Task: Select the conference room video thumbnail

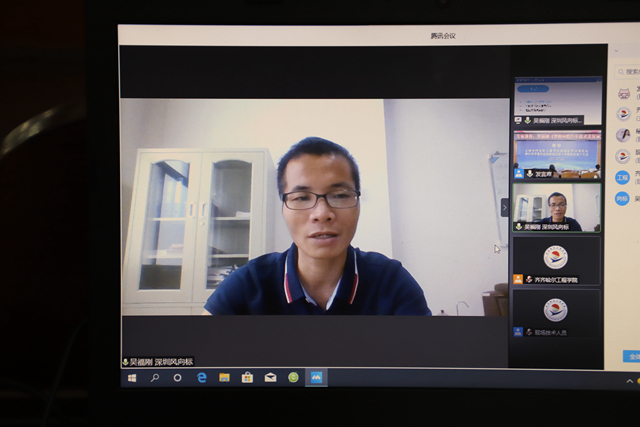Action: (x=557, y=154)
